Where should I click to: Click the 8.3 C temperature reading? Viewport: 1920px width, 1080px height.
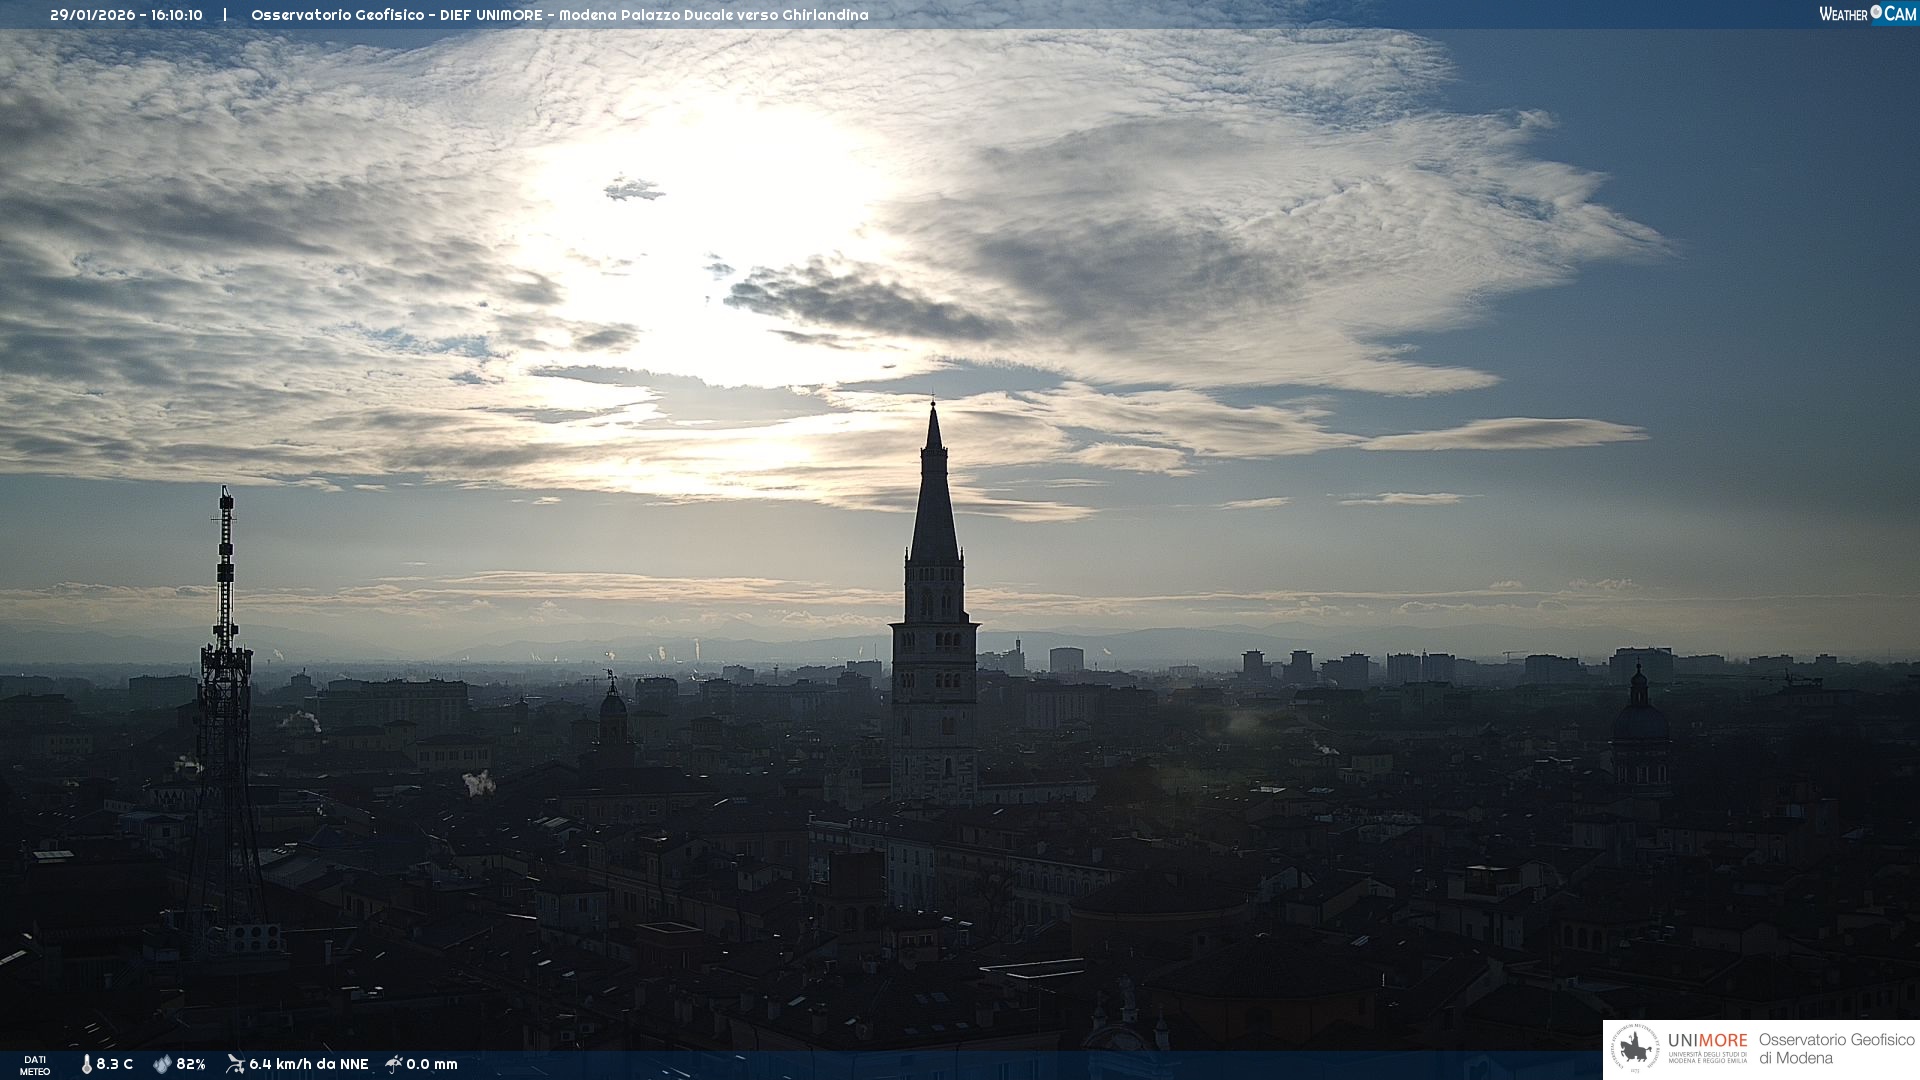pos(115,1064)
